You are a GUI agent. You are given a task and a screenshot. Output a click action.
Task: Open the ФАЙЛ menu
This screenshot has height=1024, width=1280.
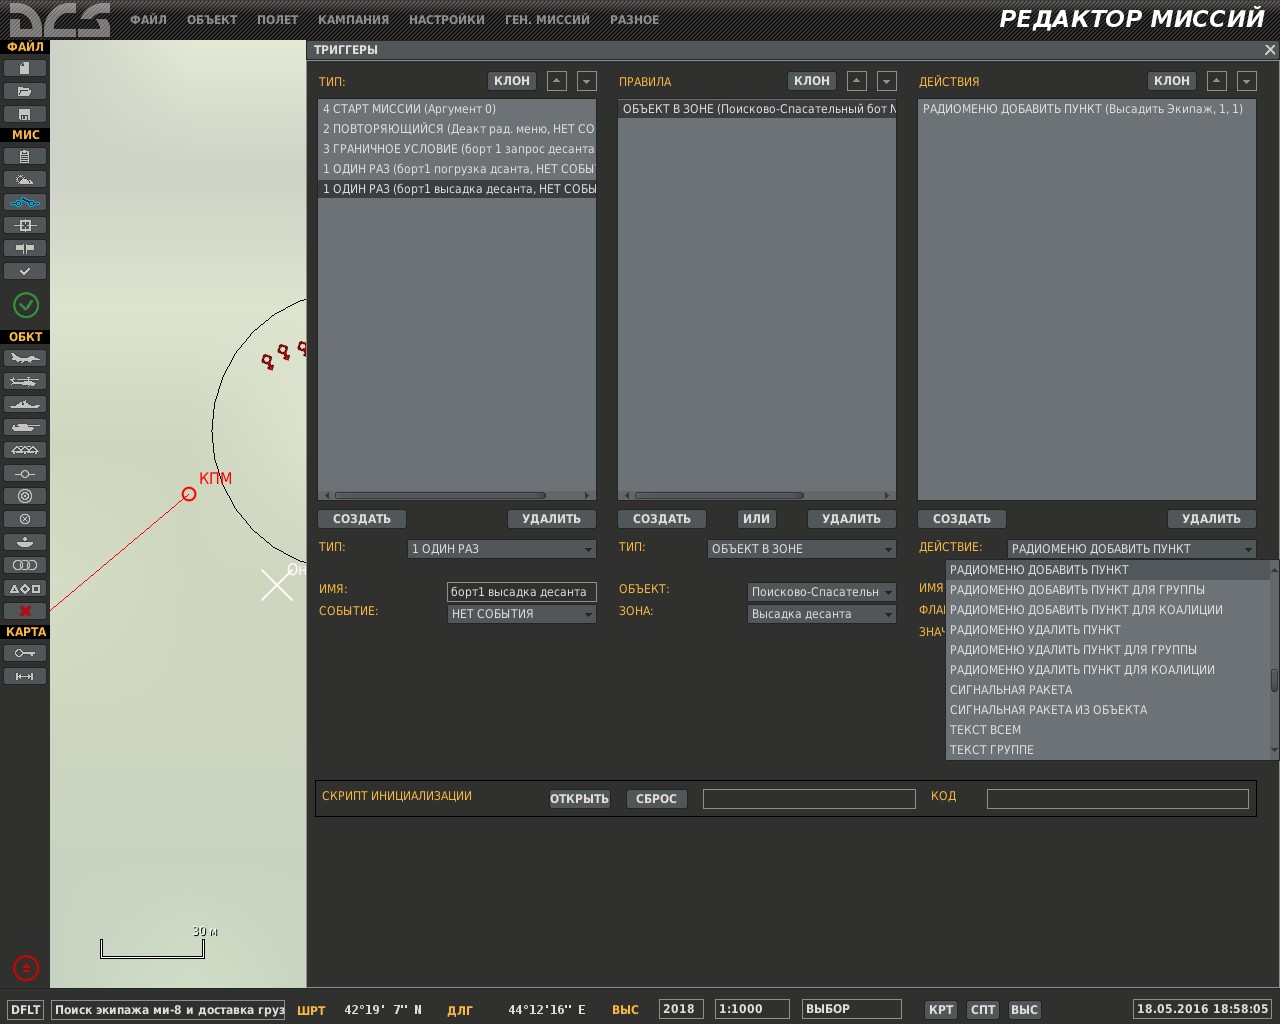click(148, 20)
